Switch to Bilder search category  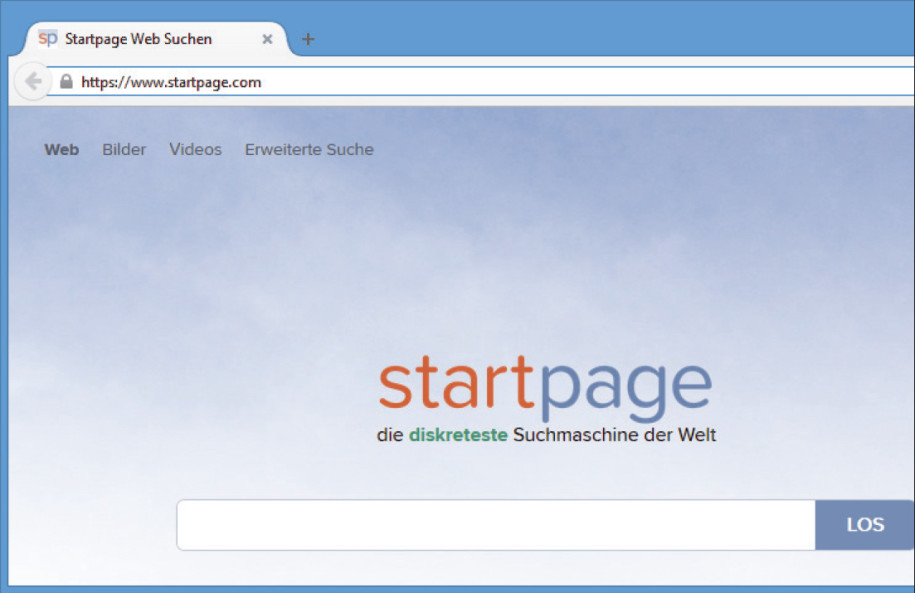tap(124, 149)
